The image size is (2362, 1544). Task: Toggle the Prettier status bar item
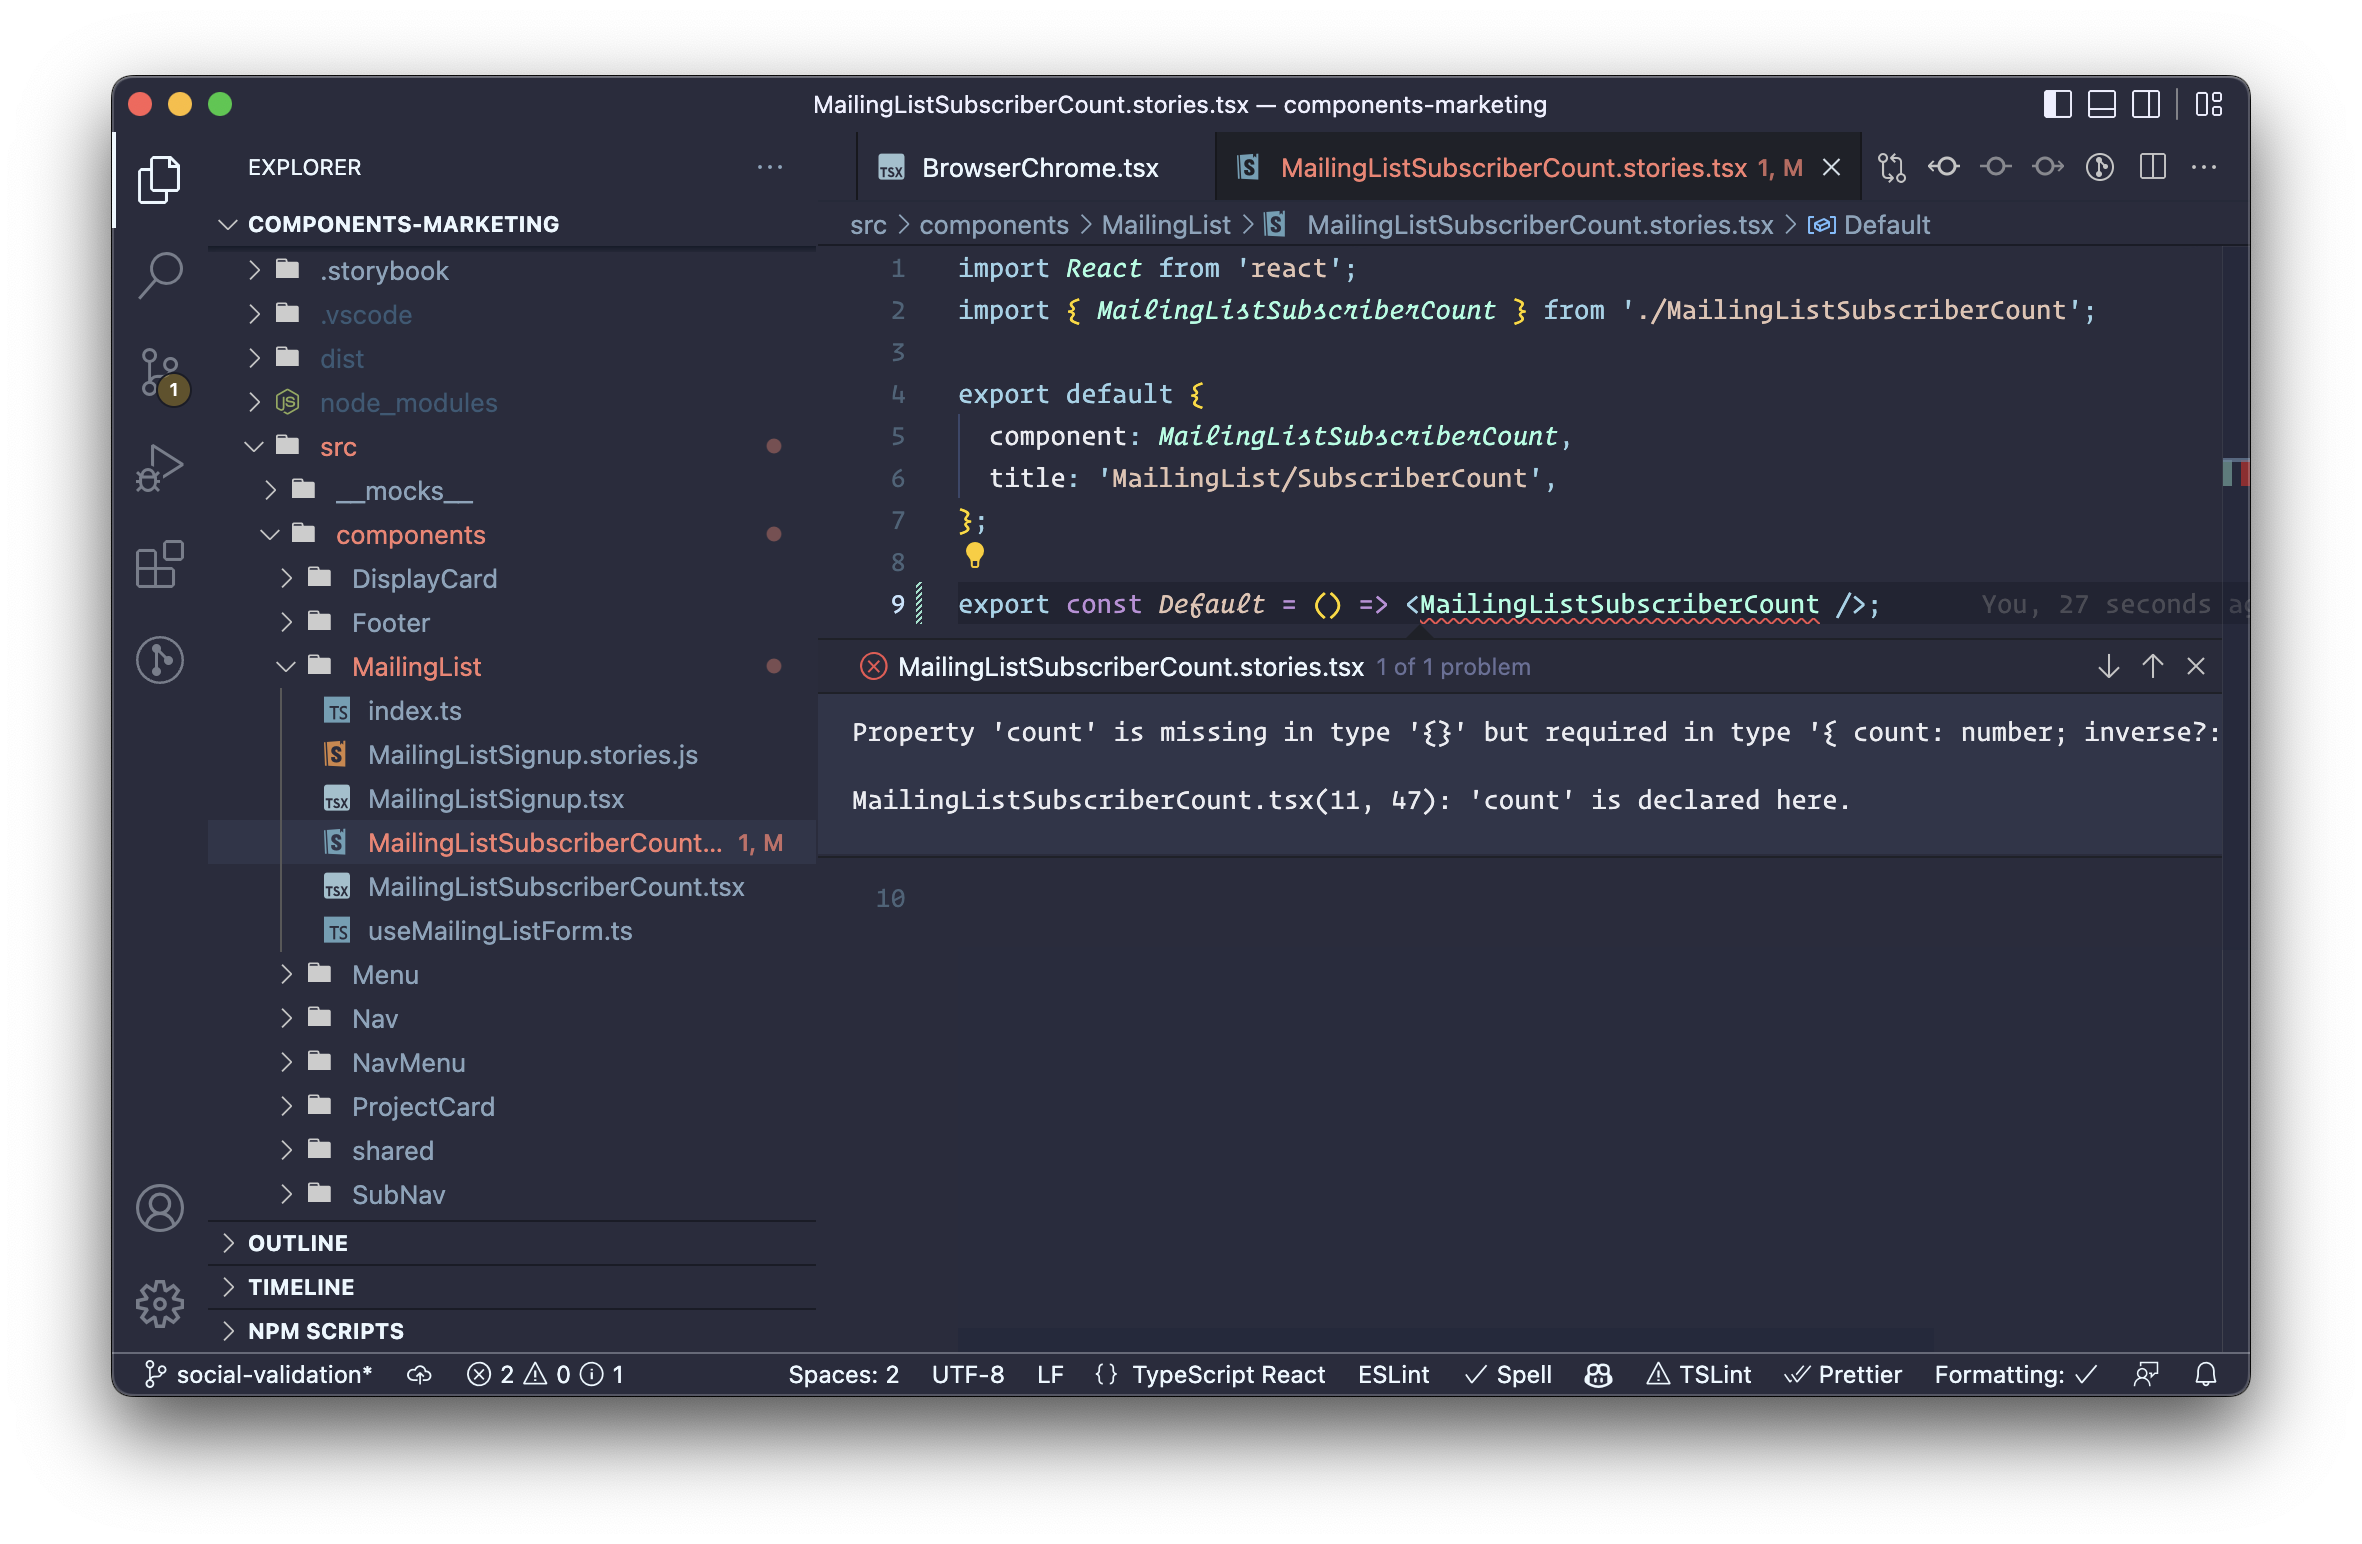[1845, 1374]
